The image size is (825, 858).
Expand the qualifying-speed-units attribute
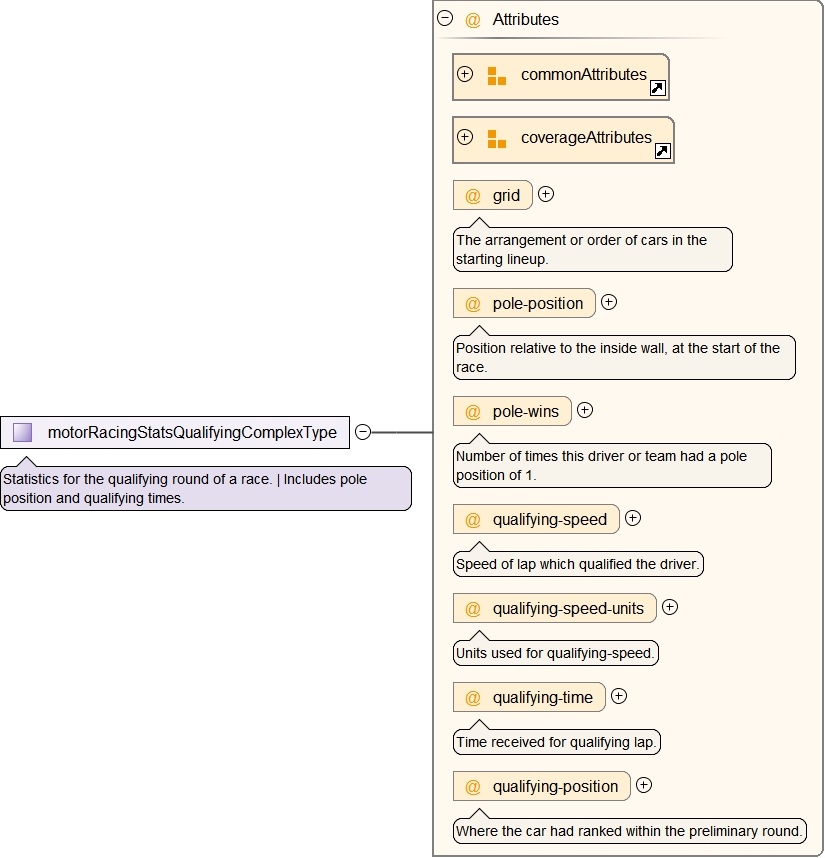coord(670,607)
